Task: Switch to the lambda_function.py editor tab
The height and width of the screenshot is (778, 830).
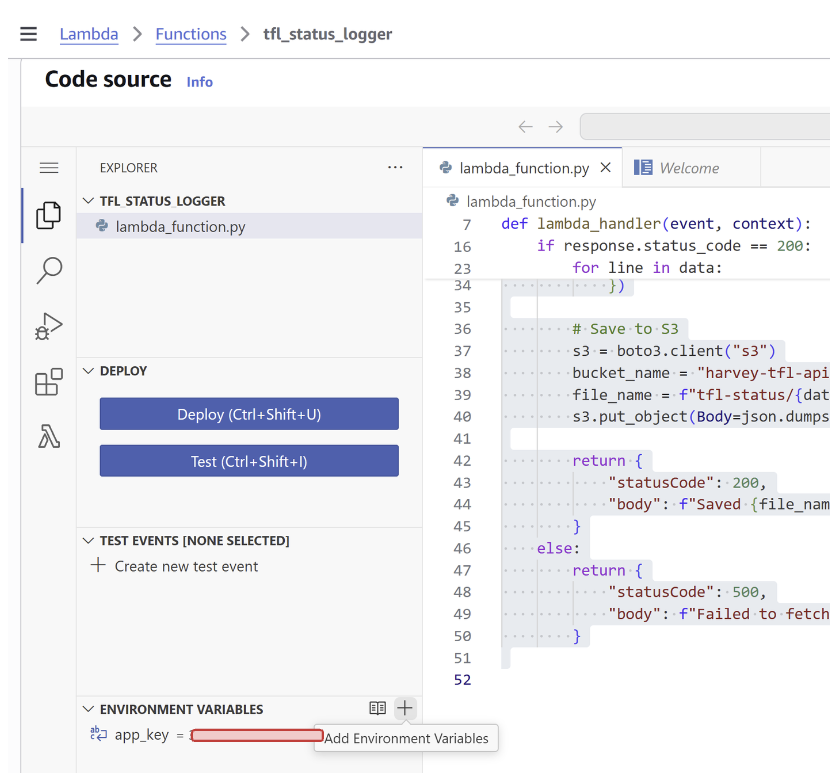Action: (524, 168)
